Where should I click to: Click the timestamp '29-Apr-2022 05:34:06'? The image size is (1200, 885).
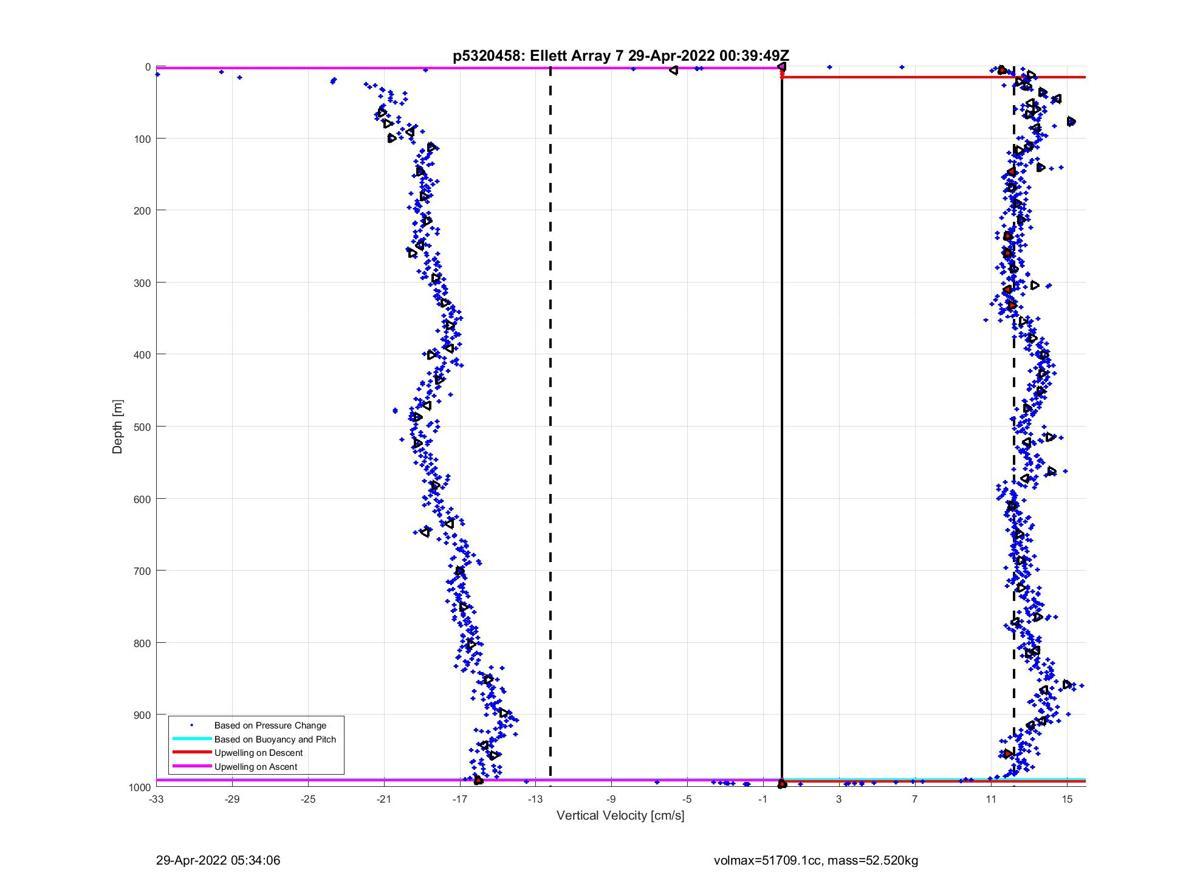(x=218, y=860)
